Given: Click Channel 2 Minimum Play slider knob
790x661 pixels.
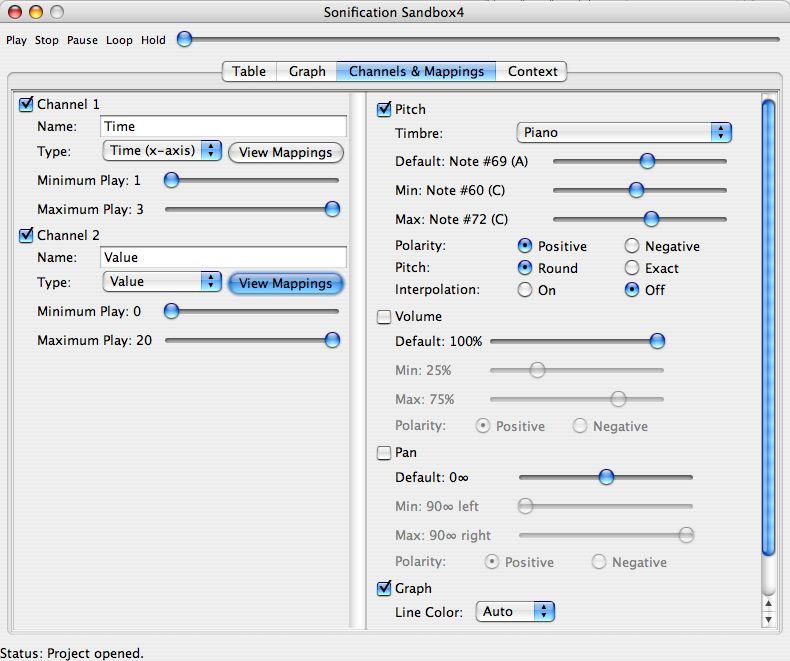Looking at the screenshot, I should tap(172, 311).
